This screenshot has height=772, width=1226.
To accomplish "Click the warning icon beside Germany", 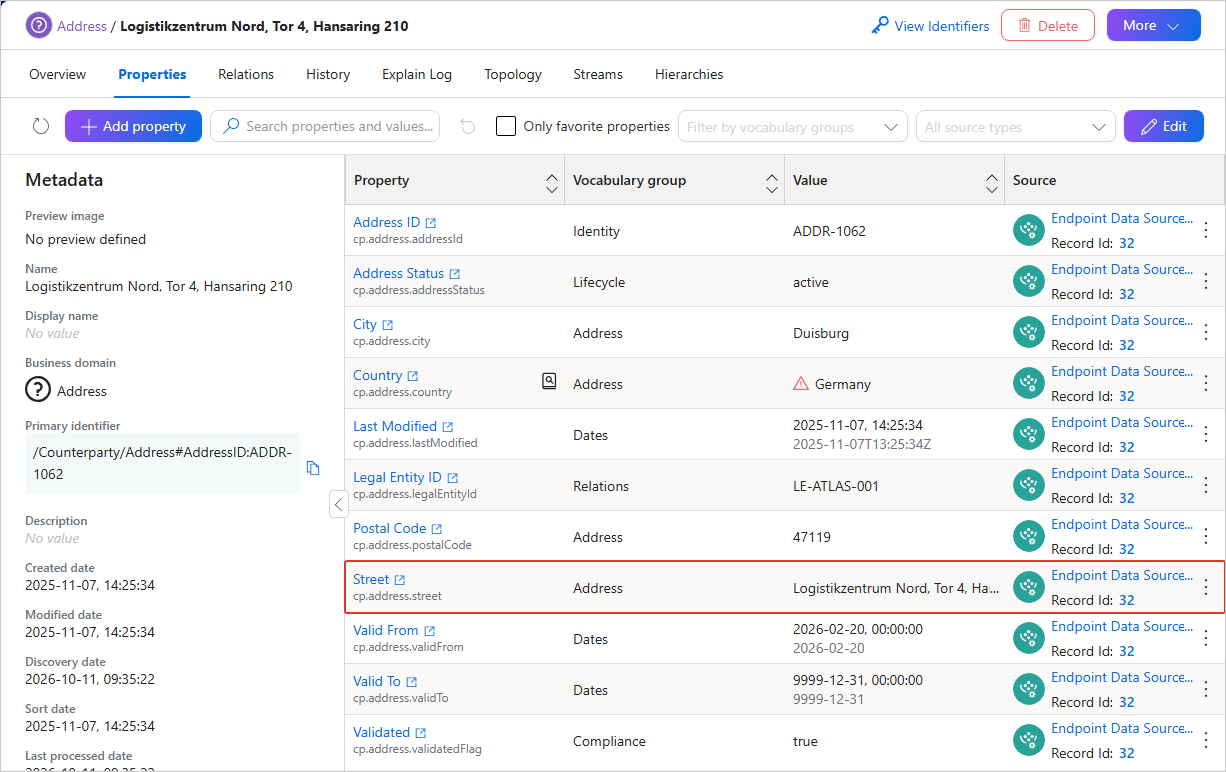I will 801,384.
